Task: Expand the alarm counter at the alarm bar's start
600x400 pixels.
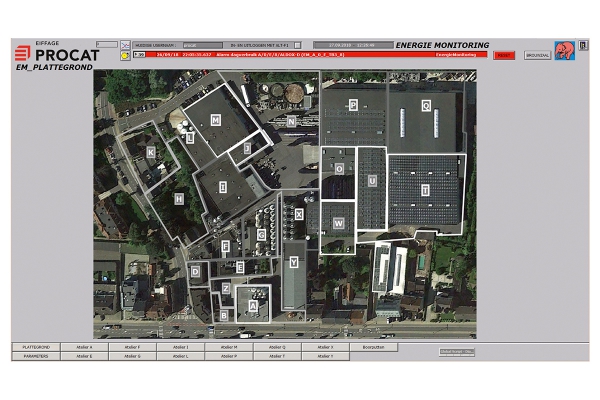Action: coord(139,55)
